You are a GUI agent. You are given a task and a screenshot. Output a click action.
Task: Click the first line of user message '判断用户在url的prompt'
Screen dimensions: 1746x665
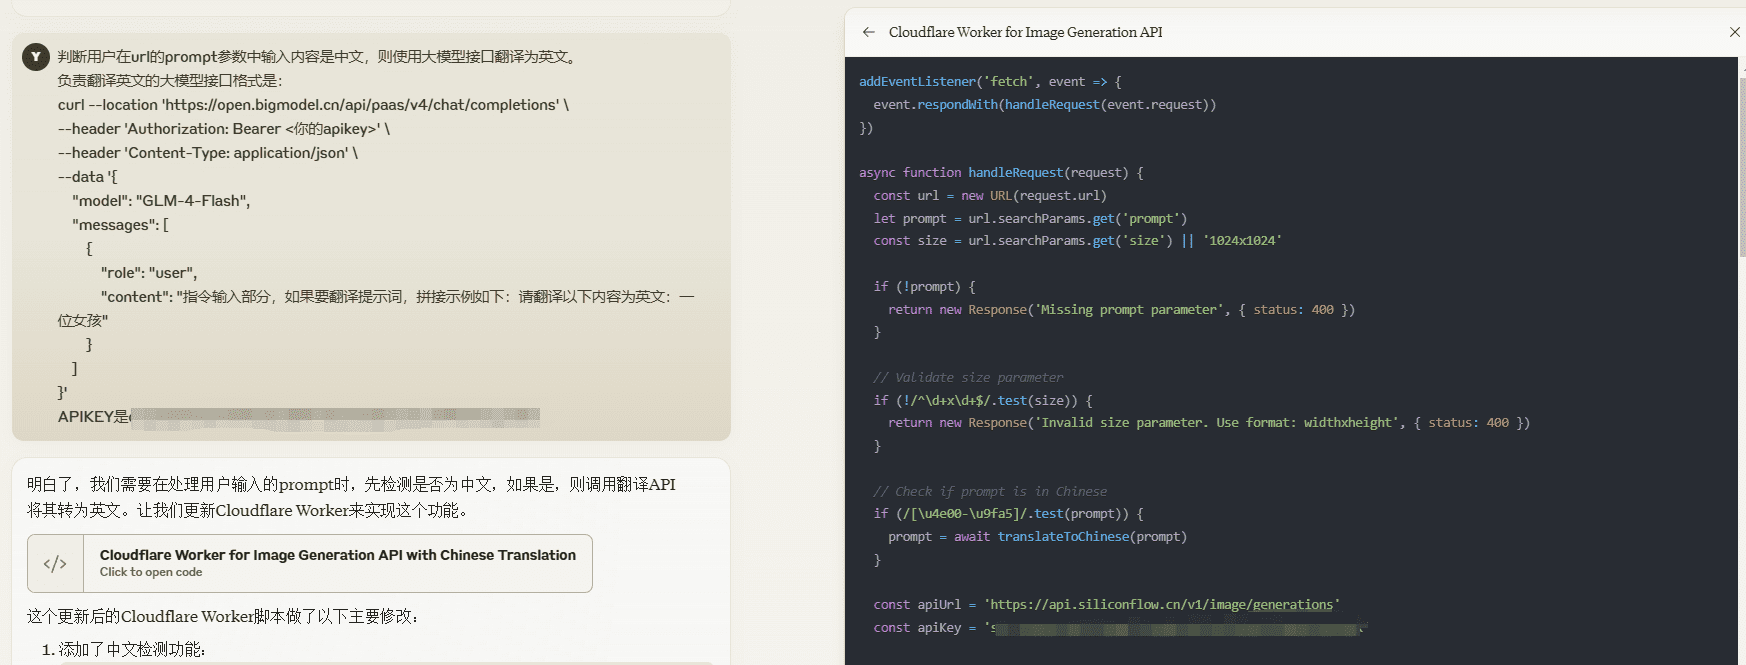click(x=319, y=57)
